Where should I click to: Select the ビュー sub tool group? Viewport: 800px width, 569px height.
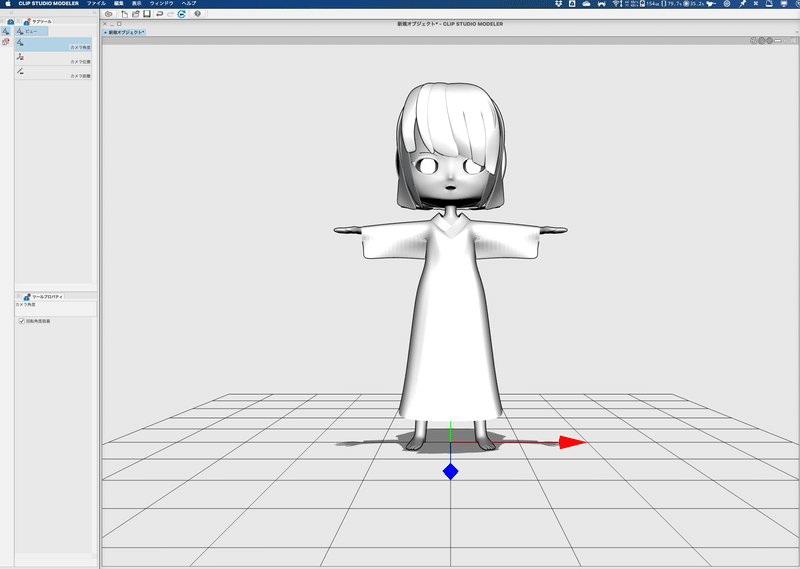click(32, 31)
